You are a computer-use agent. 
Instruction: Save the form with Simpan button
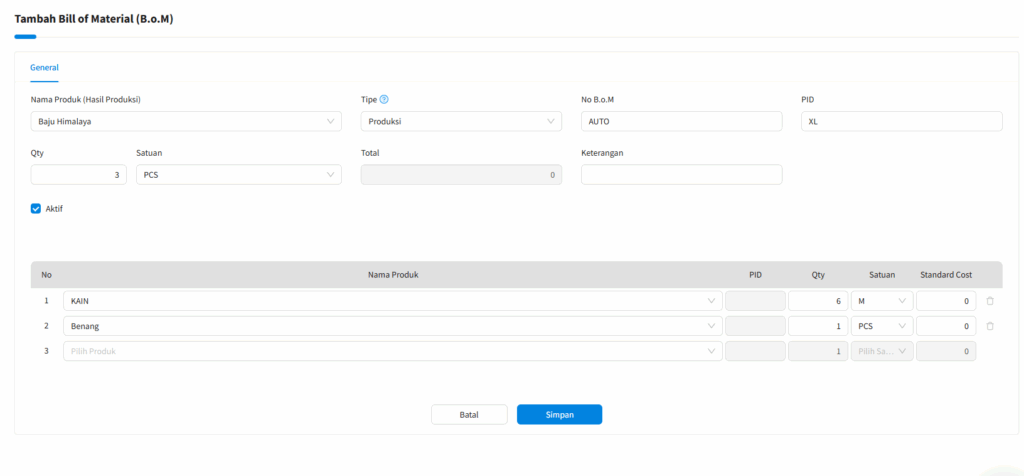(559, 415)
